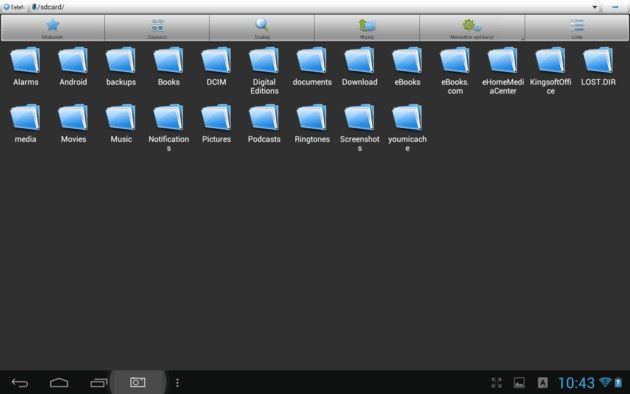Open the Ulubione favorites toolbar button
This screenshot has height=394, width=630.
[x=53, y=28]
